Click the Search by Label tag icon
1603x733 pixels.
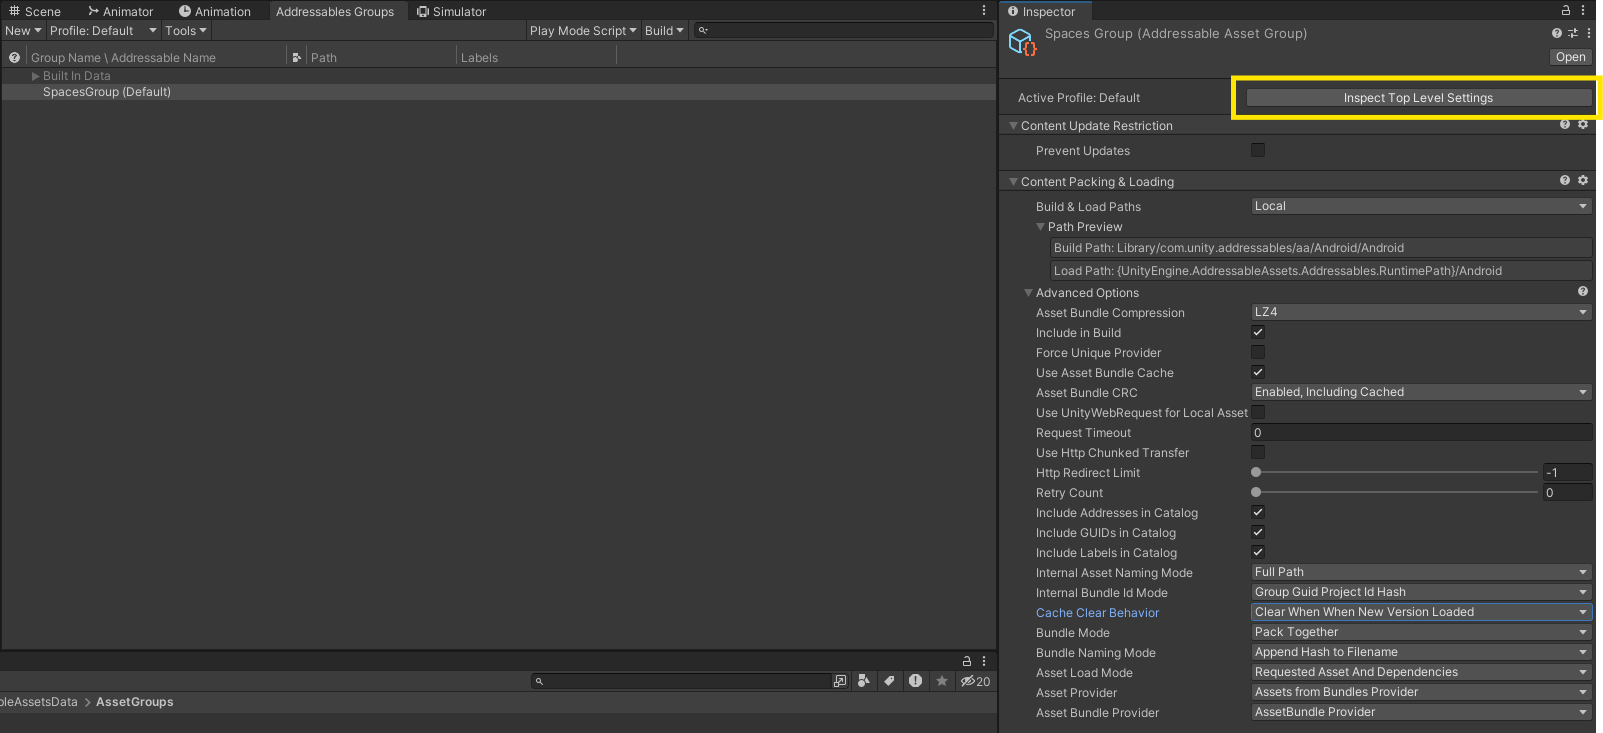889,681
